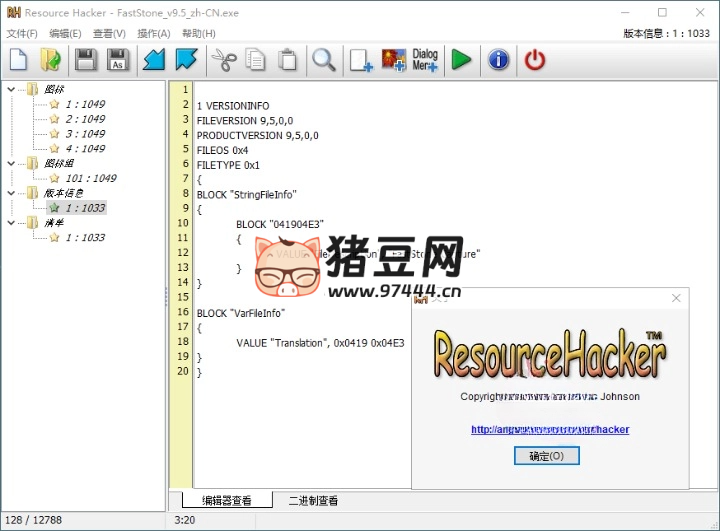Click the 3:20 cursor position status
720x531 pixels.
coord(185,520)
